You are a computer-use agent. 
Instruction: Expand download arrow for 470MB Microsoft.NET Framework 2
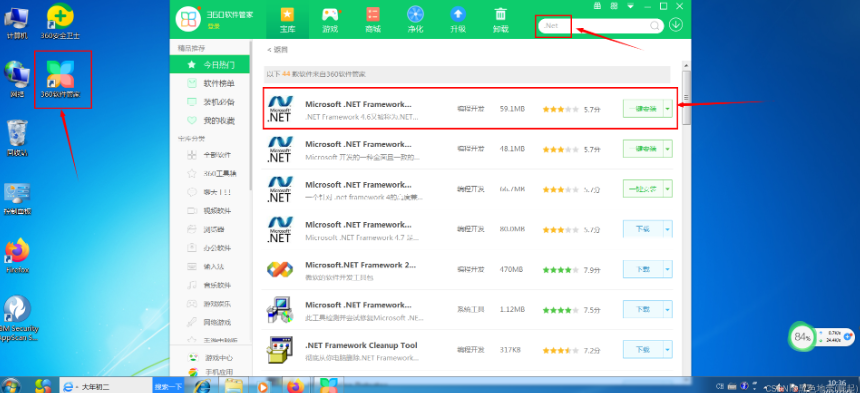click(667, 269)
